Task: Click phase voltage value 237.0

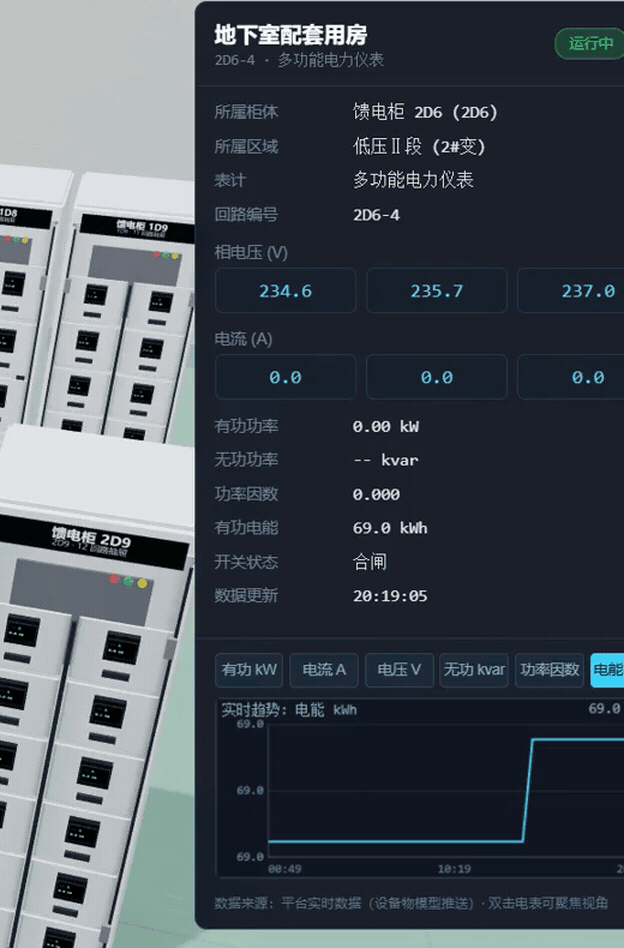Action: click(x=571, y=291)
